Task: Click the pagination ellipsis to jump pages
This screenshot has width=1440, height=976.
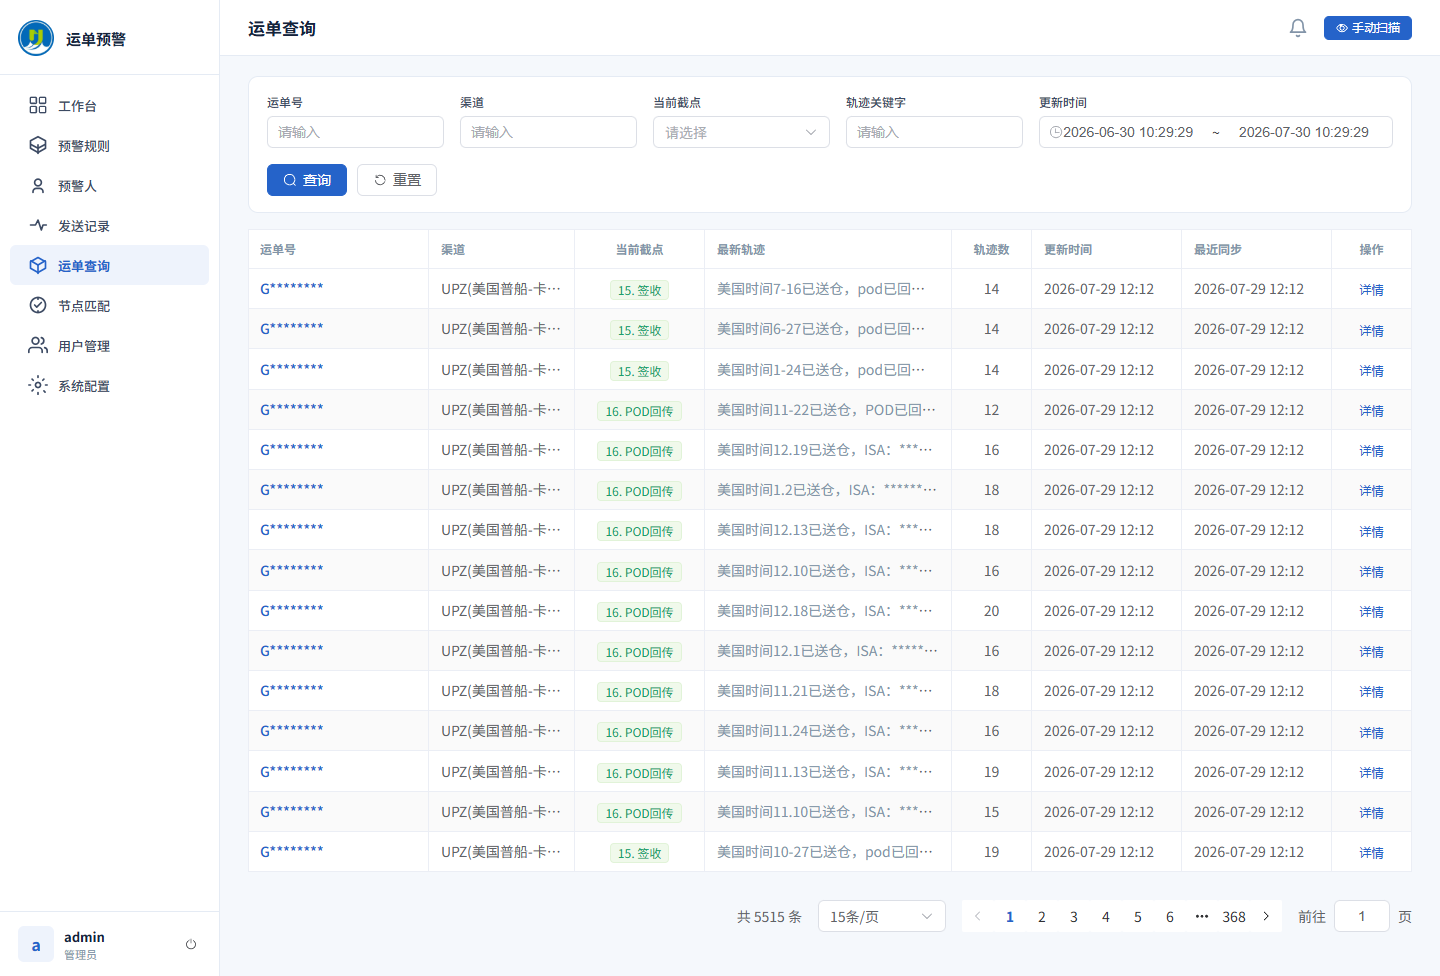Action: 1202,916
